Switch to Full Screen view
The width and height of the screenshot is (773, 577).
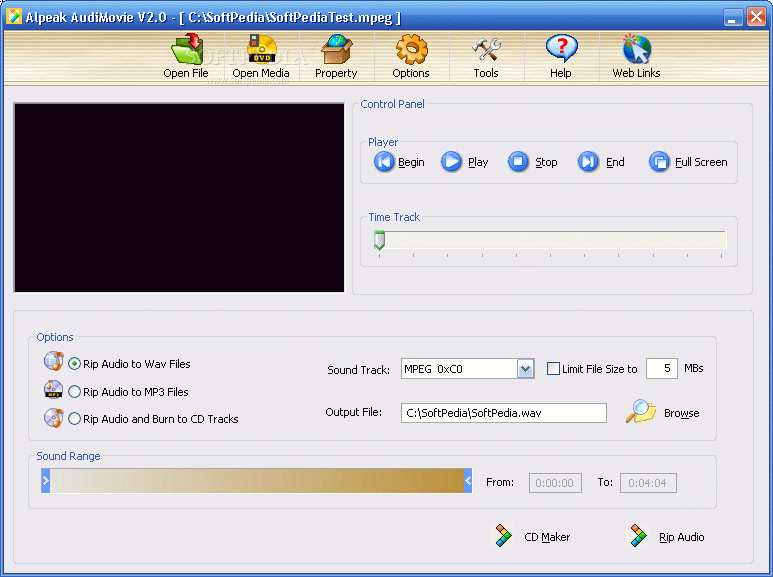coord(688,162)
